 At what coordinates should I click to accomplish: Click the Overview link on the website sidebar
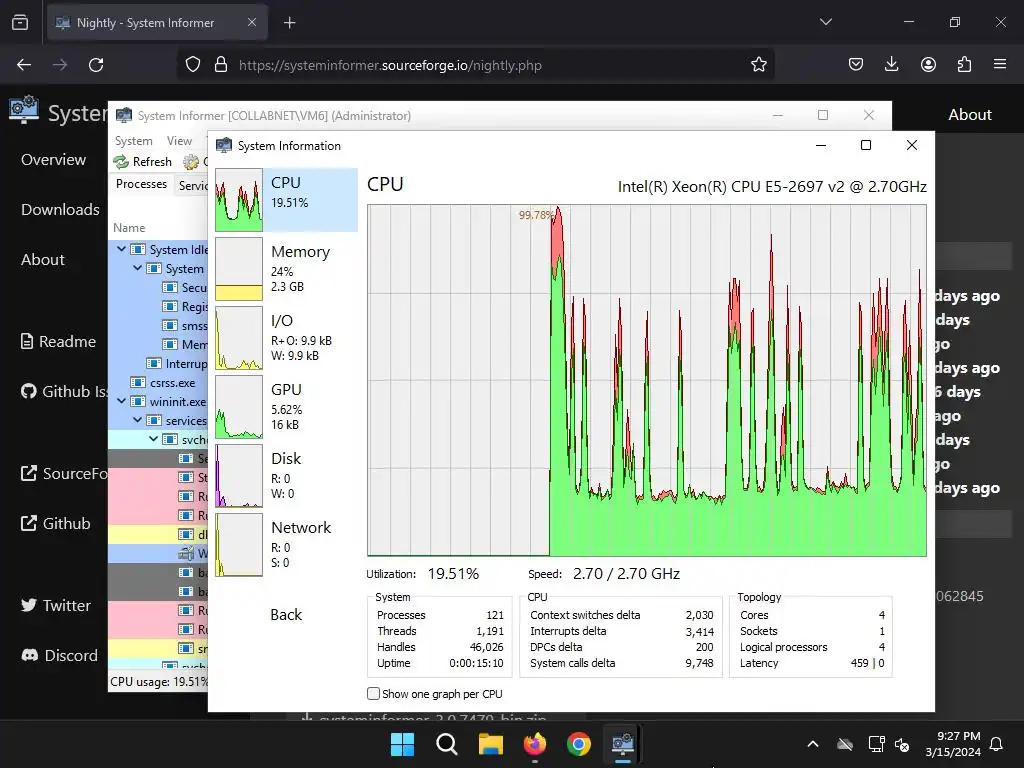pos(54,160)
